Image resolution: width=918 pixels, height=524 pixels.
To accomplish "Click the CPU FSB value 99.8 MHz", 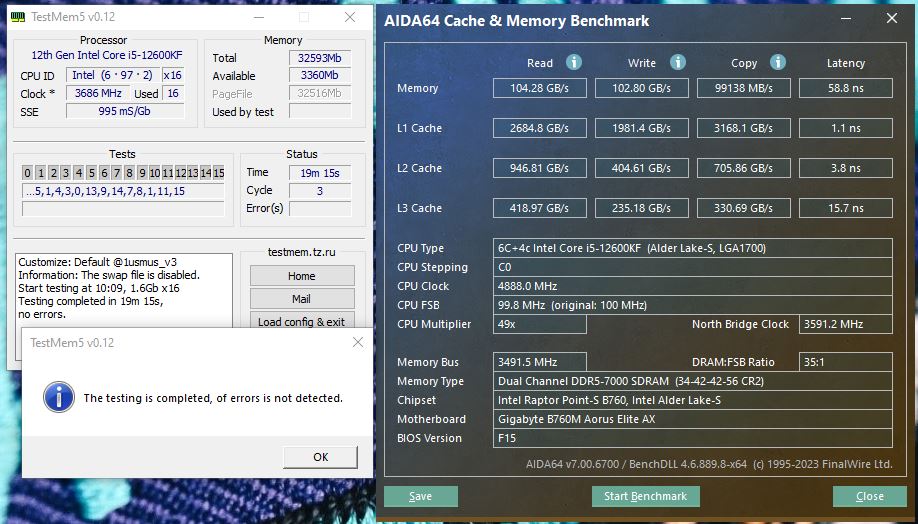I will [x=693, y=305].
